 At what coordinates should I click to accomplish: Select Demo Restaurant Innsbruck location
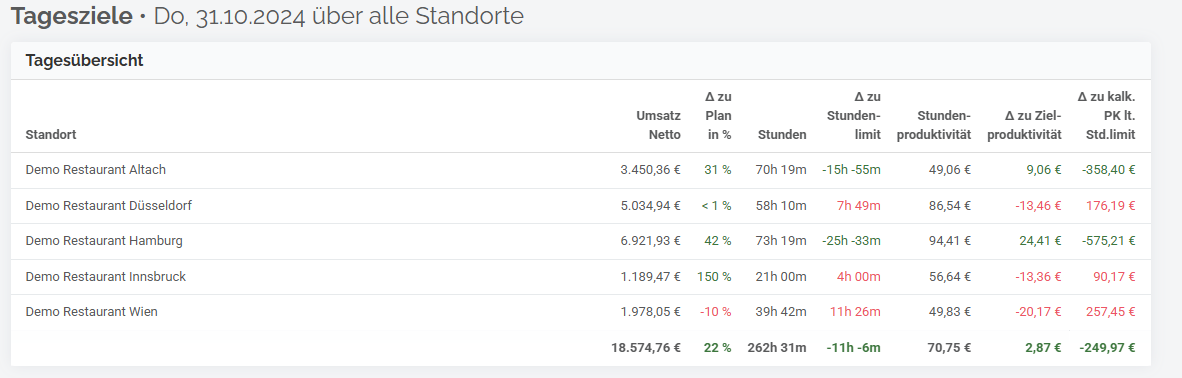click(106, 276)
